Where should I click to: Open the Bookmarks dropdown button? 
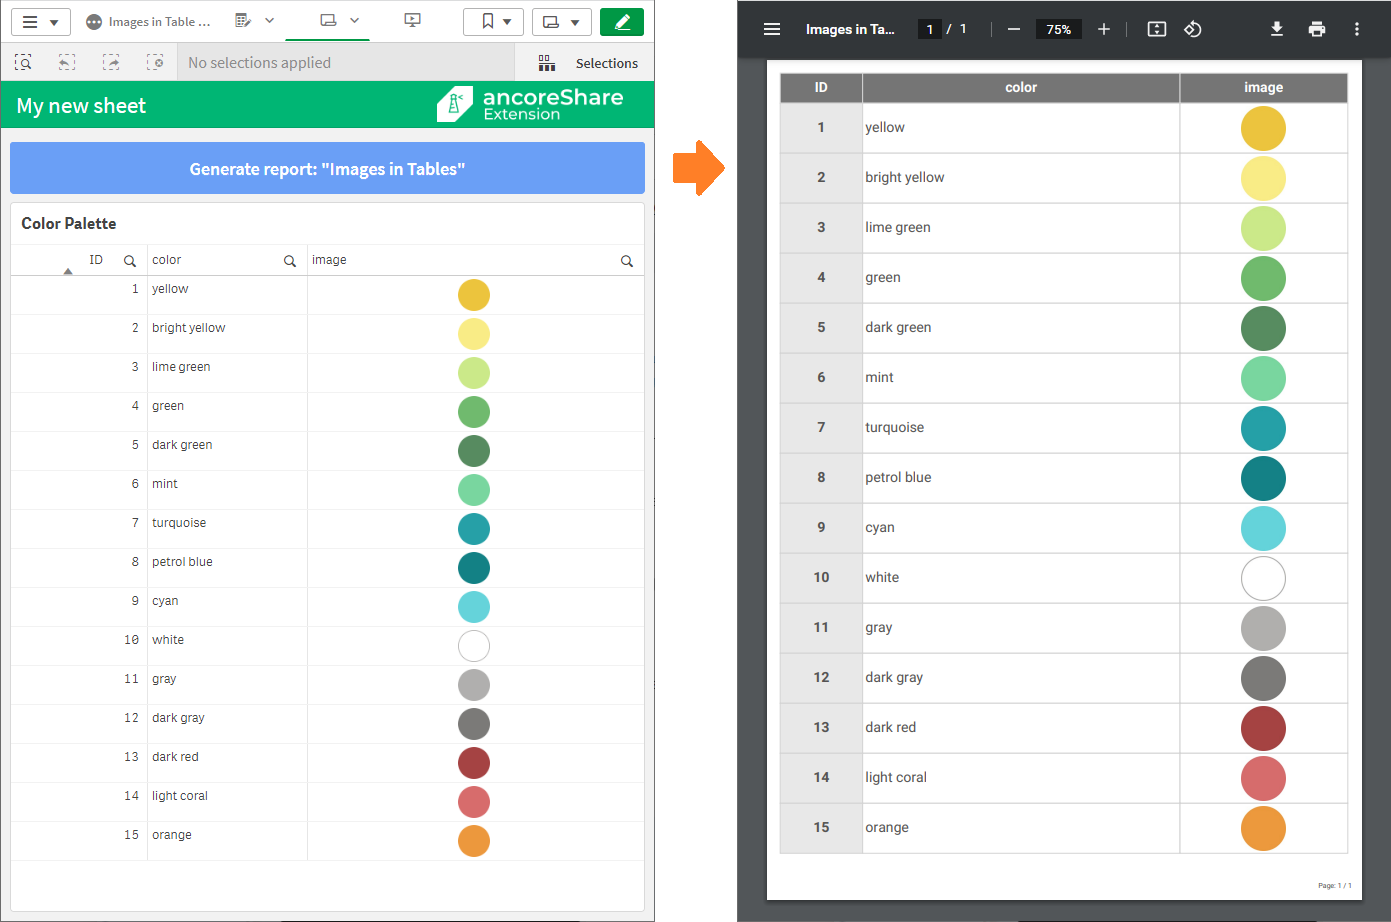click(493, 22)
